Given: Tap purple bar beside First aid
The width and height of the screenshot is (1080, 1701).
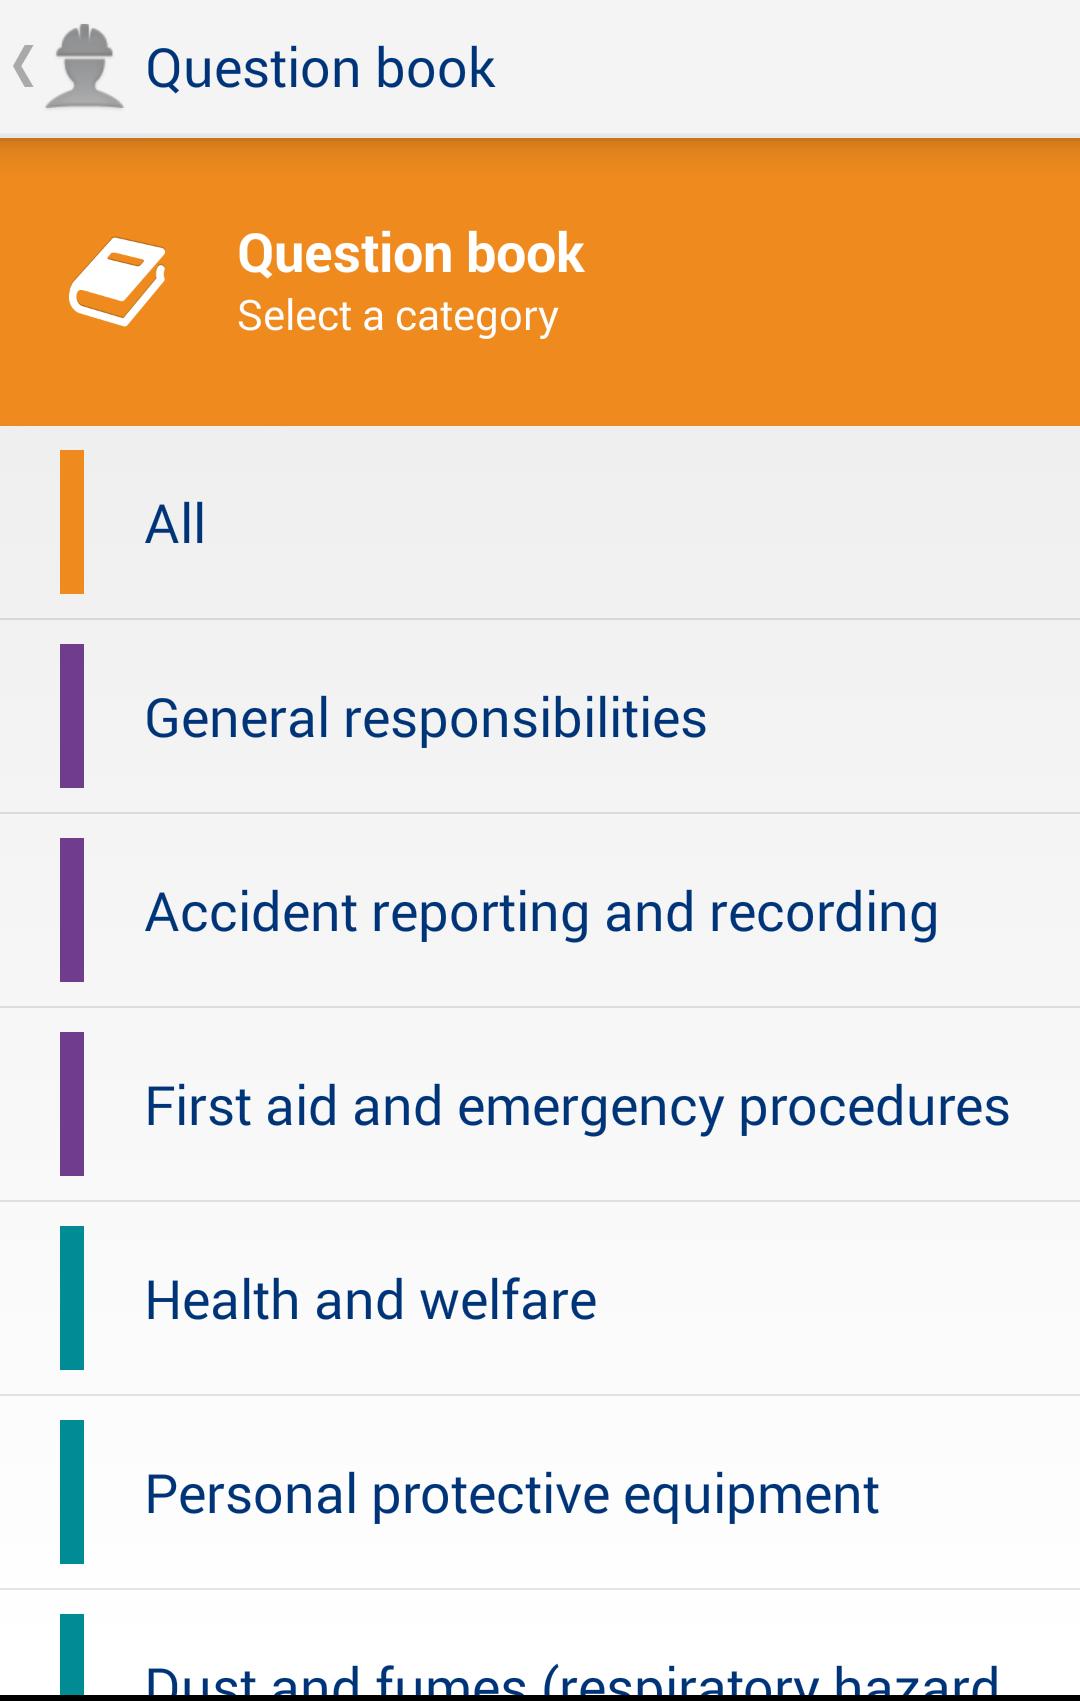Looking at the screenshot, I should point(72,1103).
